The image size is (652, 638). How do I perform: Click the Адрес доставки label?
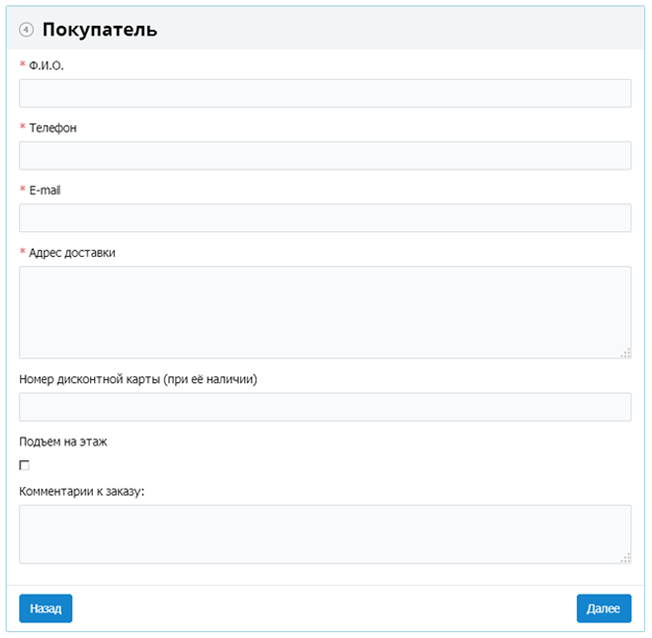(72, 253)
